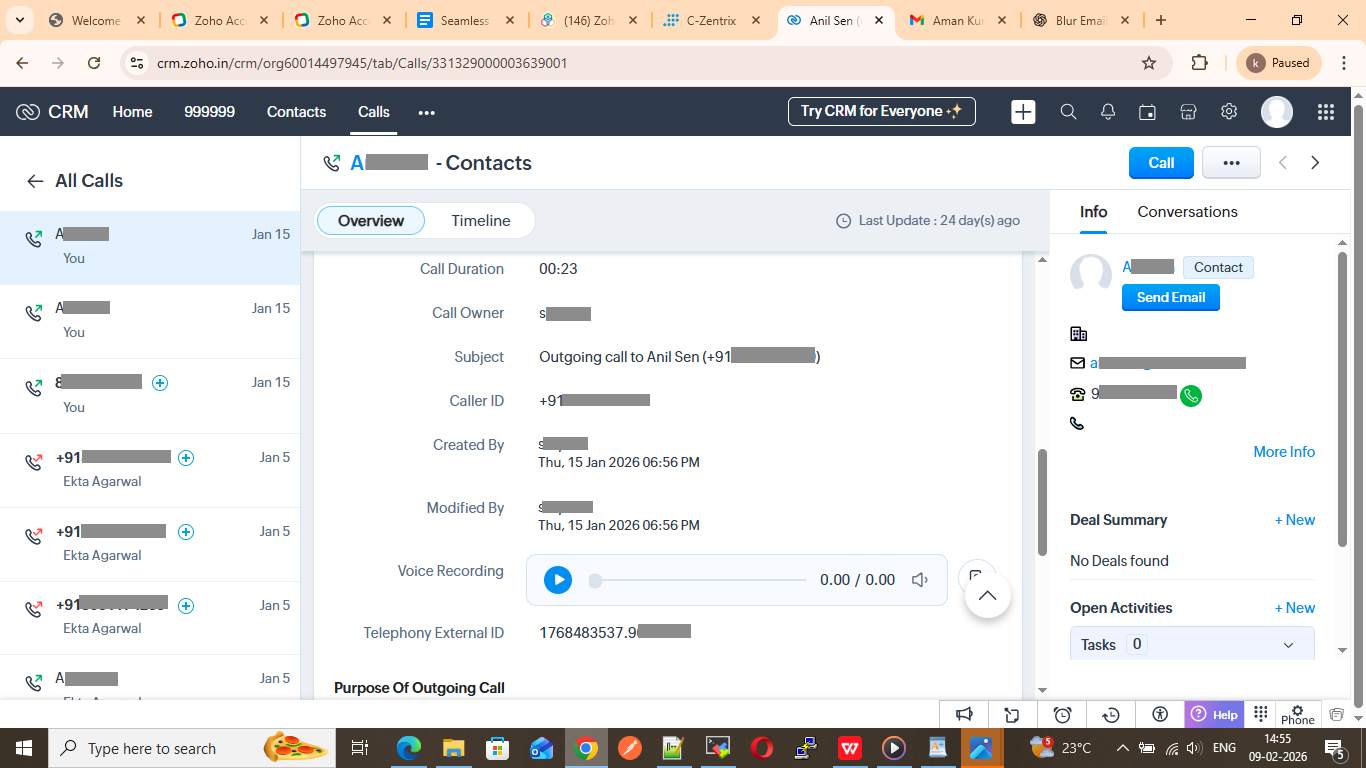The image size is (1366, 768).
Task: Open the header ellipsis more modules menu
Action: pos(427,113)
